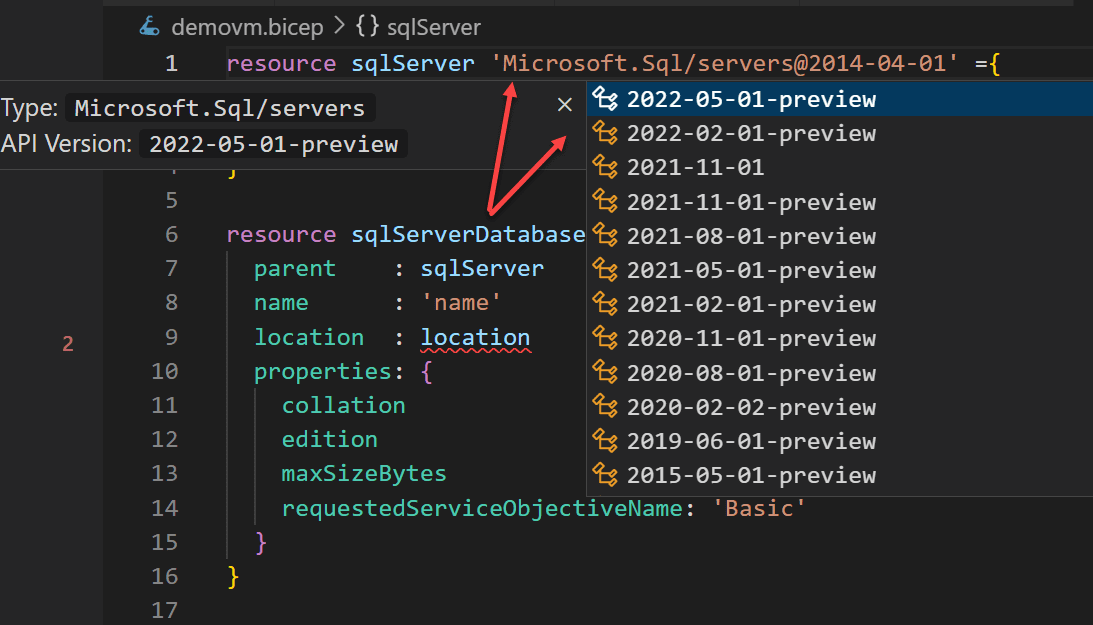Click Microsoft.Sql/servers value in Type details
Screen dimensions: 1093x625
click(x=220, y=108)
